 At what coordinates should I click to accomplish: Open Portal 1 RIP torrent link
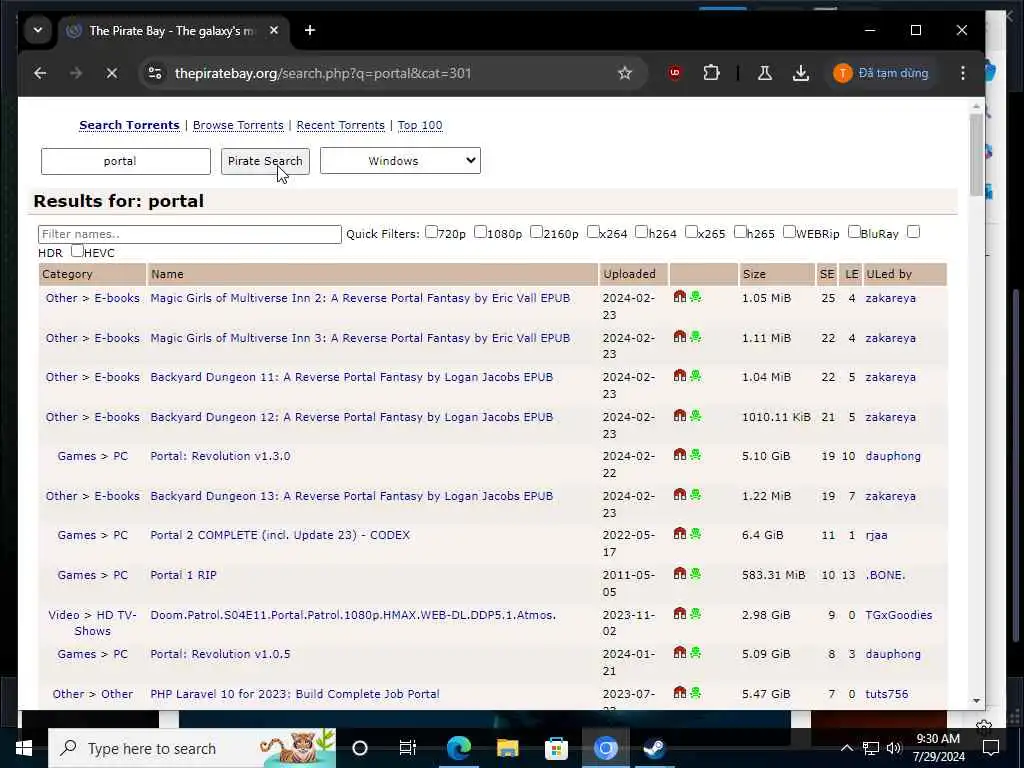pos(184,575)
